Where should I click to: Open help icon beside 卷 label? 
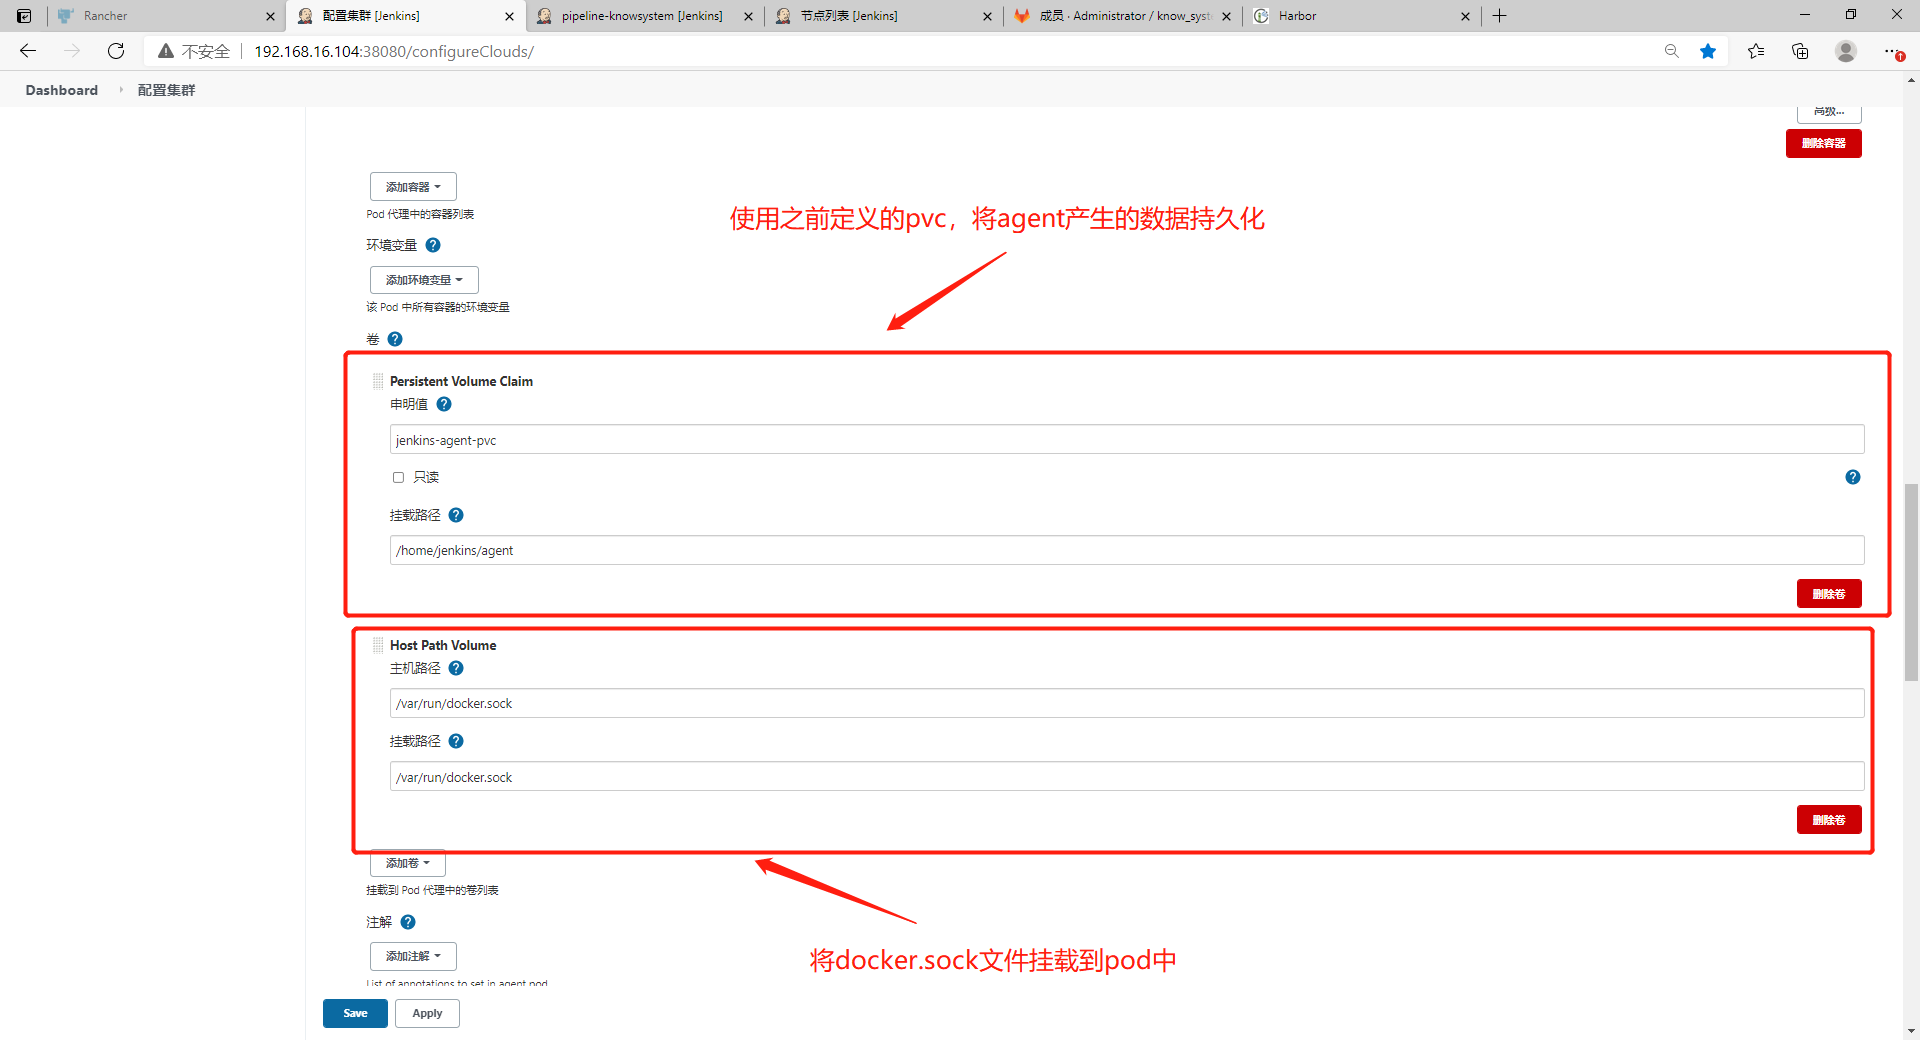(395, 339)
